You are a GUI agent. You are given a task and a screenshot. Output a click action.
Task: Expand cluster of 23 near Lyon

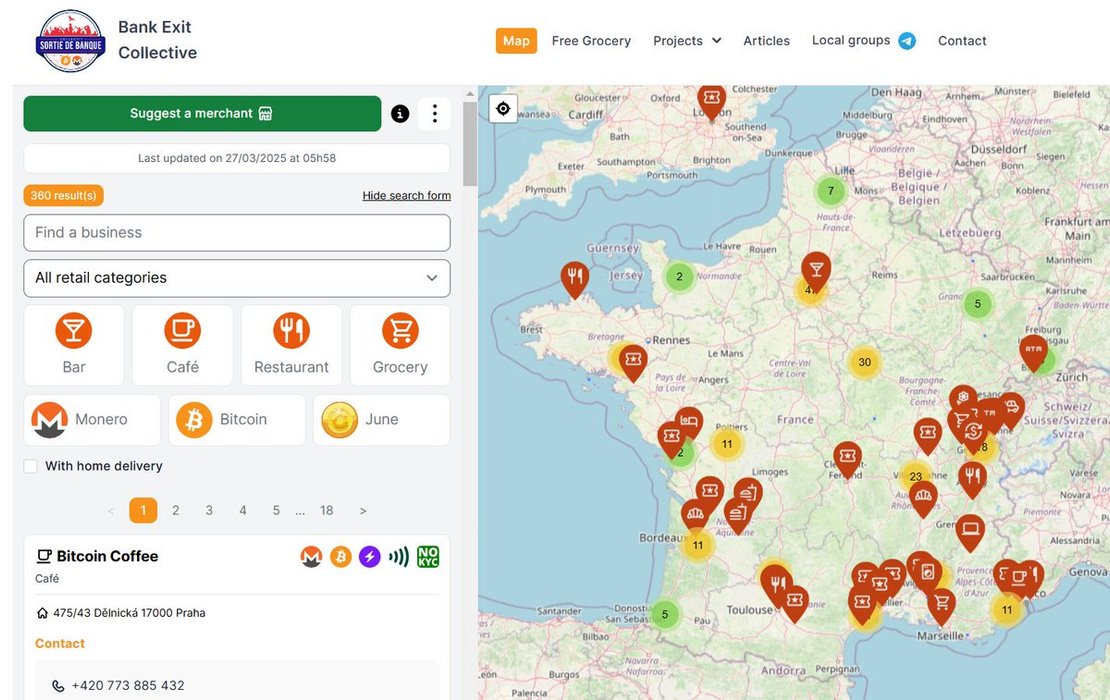tap(915, 476)
